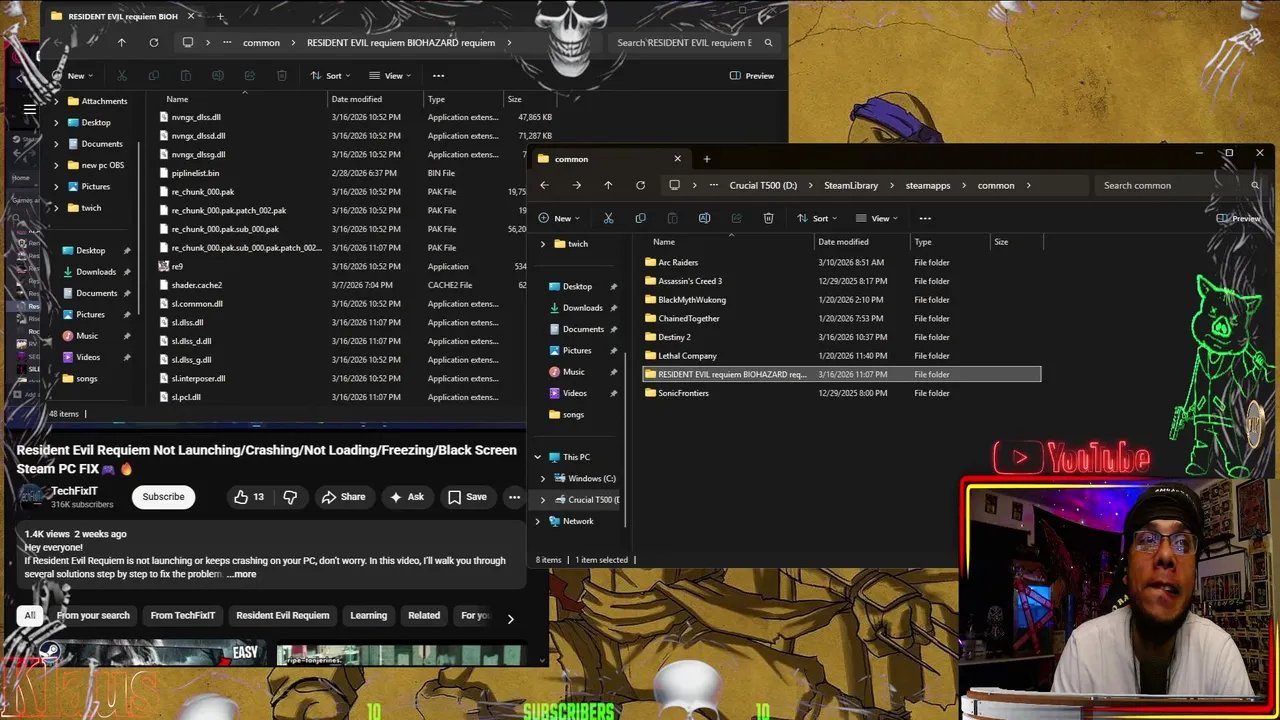Viewport: 1280px width, 720px height.
Task: Go up one folder in common window
Action: click(x=608, y=185)
